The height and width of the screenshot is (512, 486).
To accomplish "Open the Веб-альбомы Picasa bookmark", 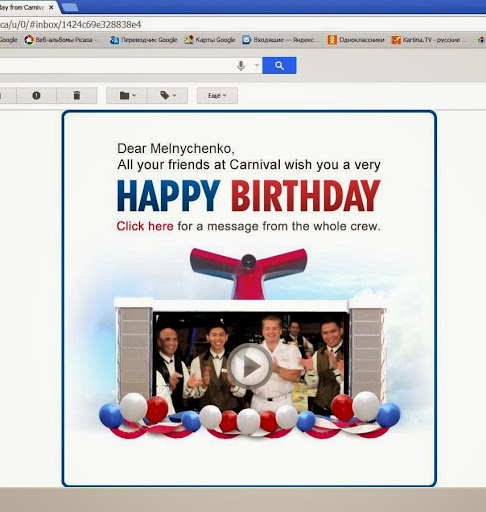I will click(x=63, y=40).
